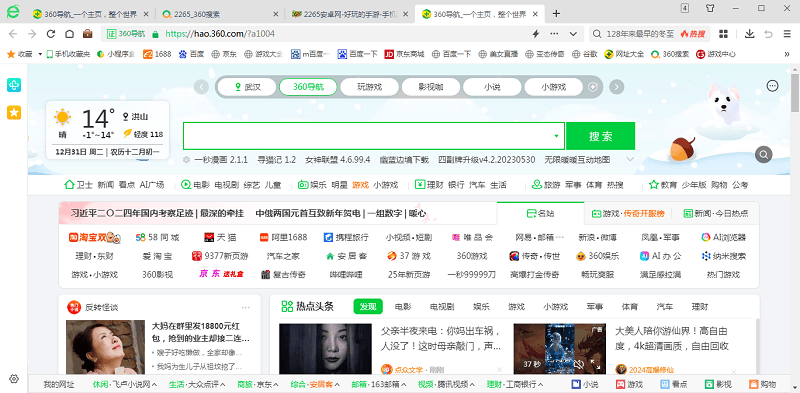Viewport: 800px width, 393px height.
Task: Click left arrow of channel navigation
Action: click(x=201, y=87)
